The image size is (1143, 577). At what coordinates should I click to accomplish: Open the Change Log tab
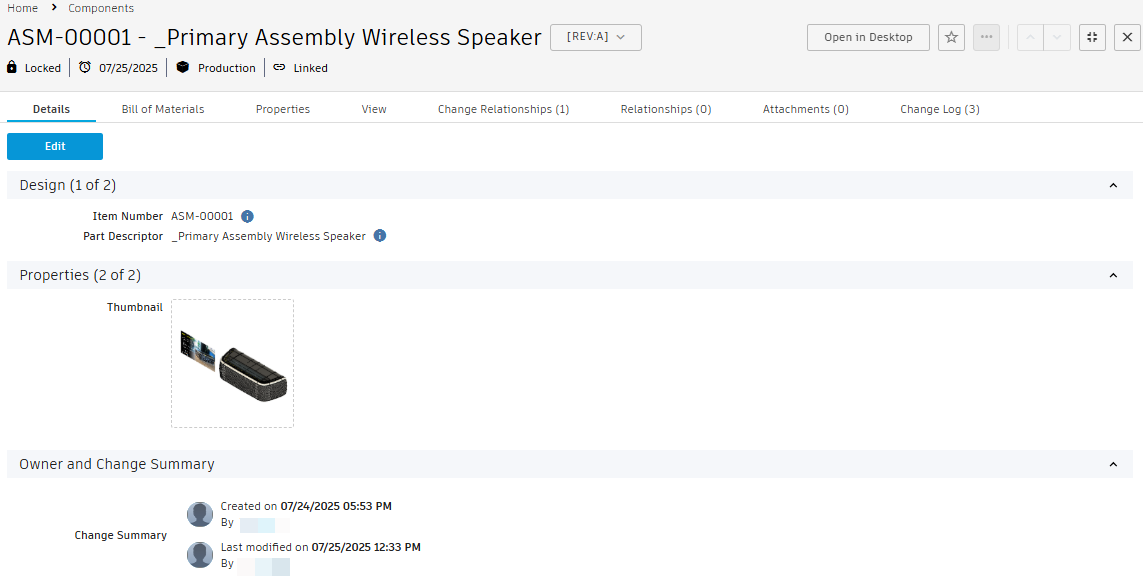tap(939, 109)
